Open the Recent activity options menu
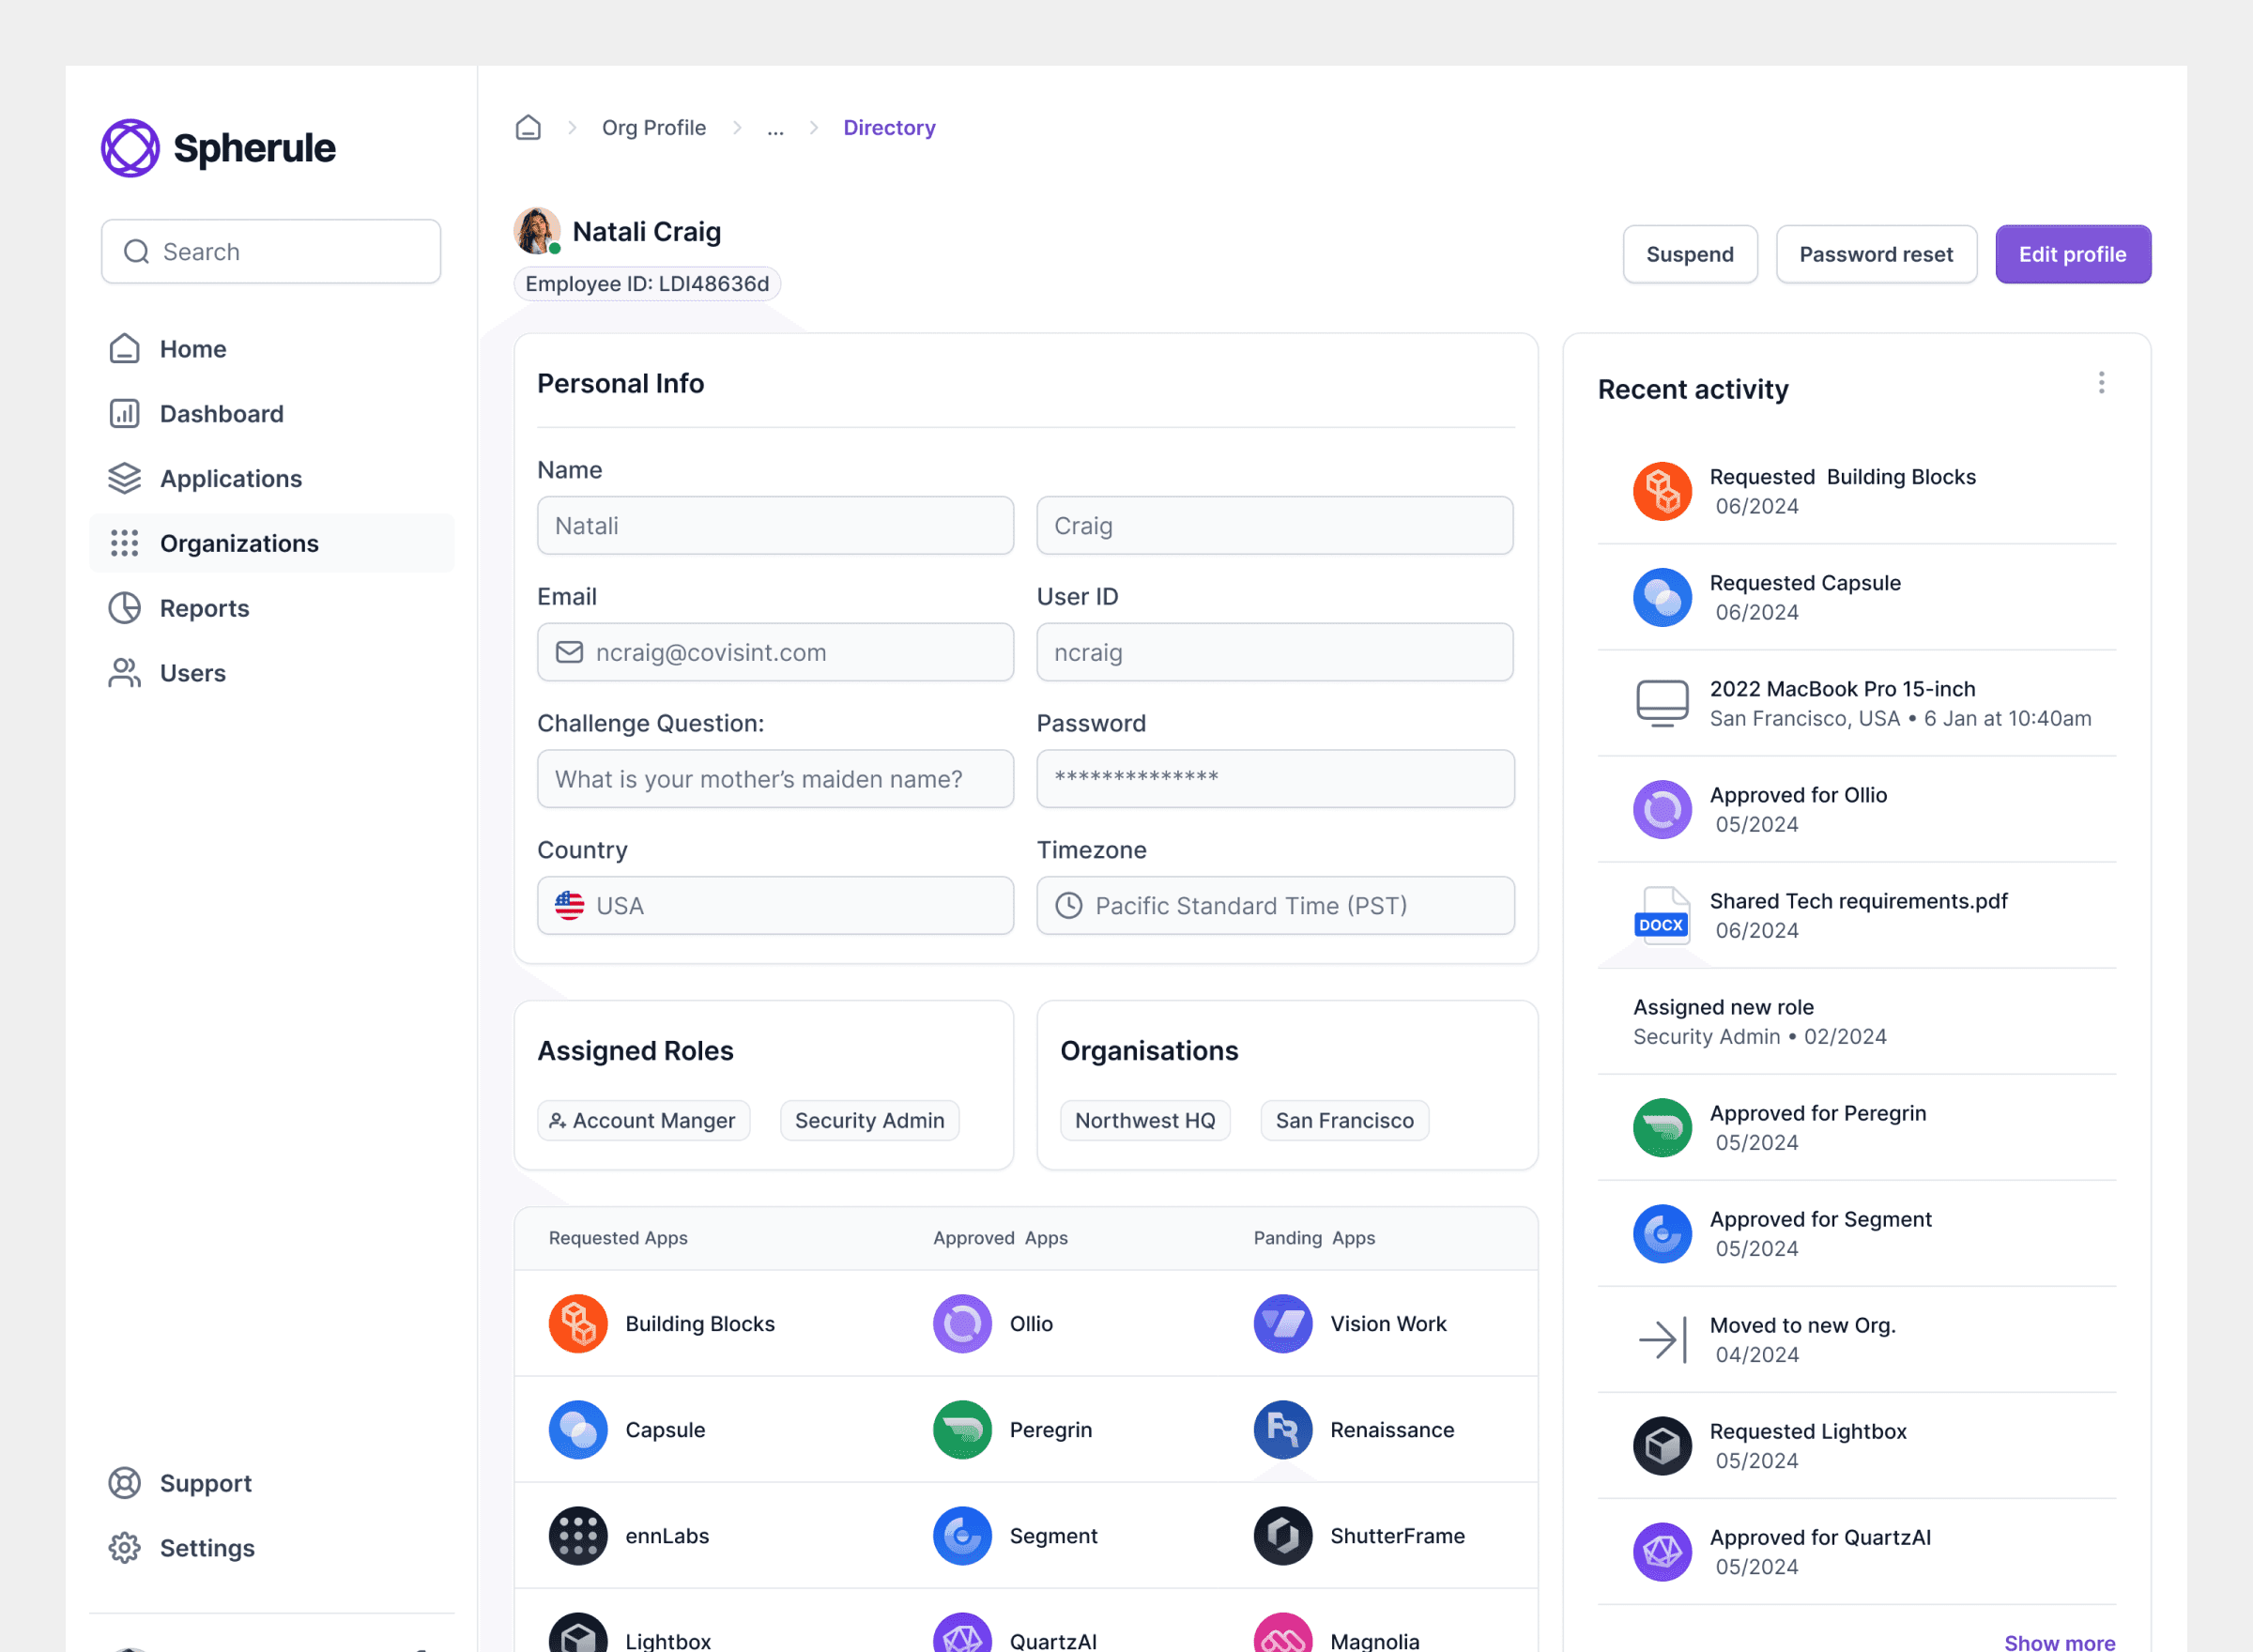This screenshot has width=2253, height=1652. [2101, 383]
